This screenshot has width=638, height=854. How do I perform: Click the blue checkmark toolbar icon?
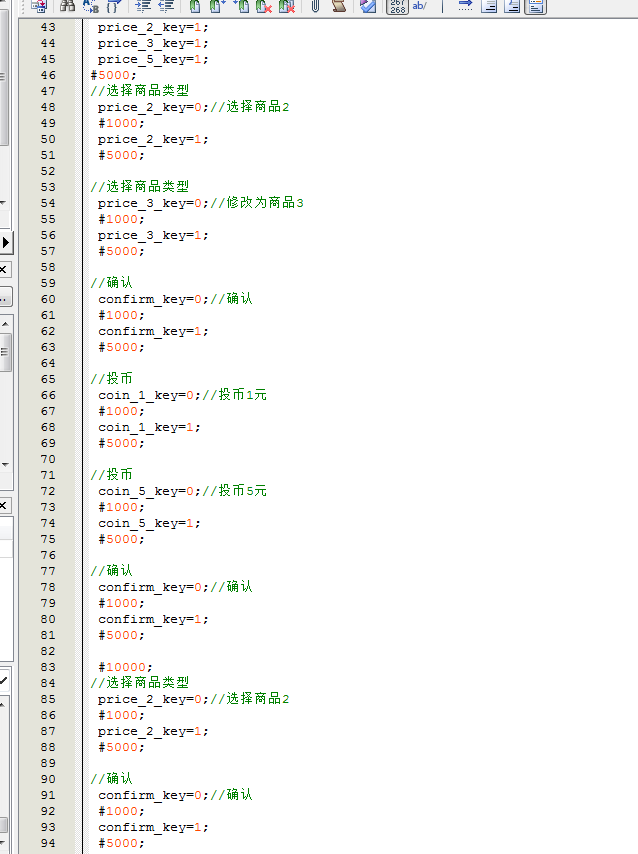pos(368,6)
